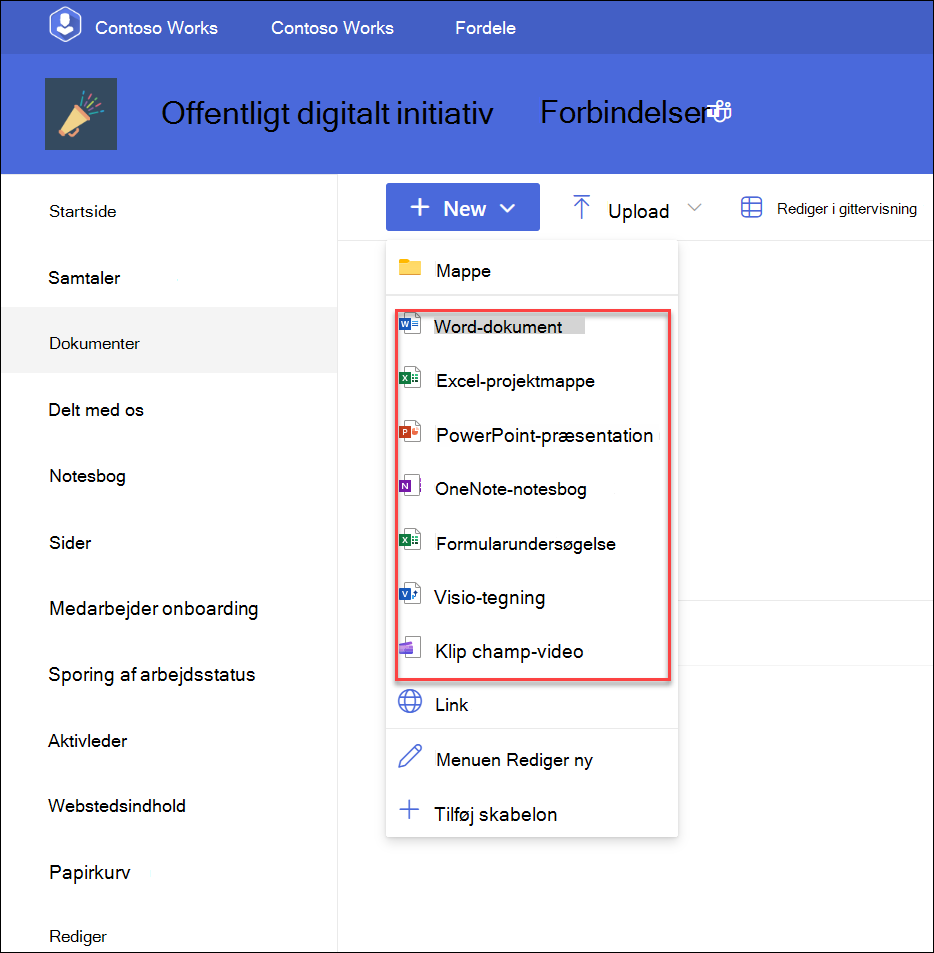Image resolution: width=934 pixels, height=953 pixels.
Task: Open Webstedsindhold in the sidebar
Action: click(x=117, y=806)
